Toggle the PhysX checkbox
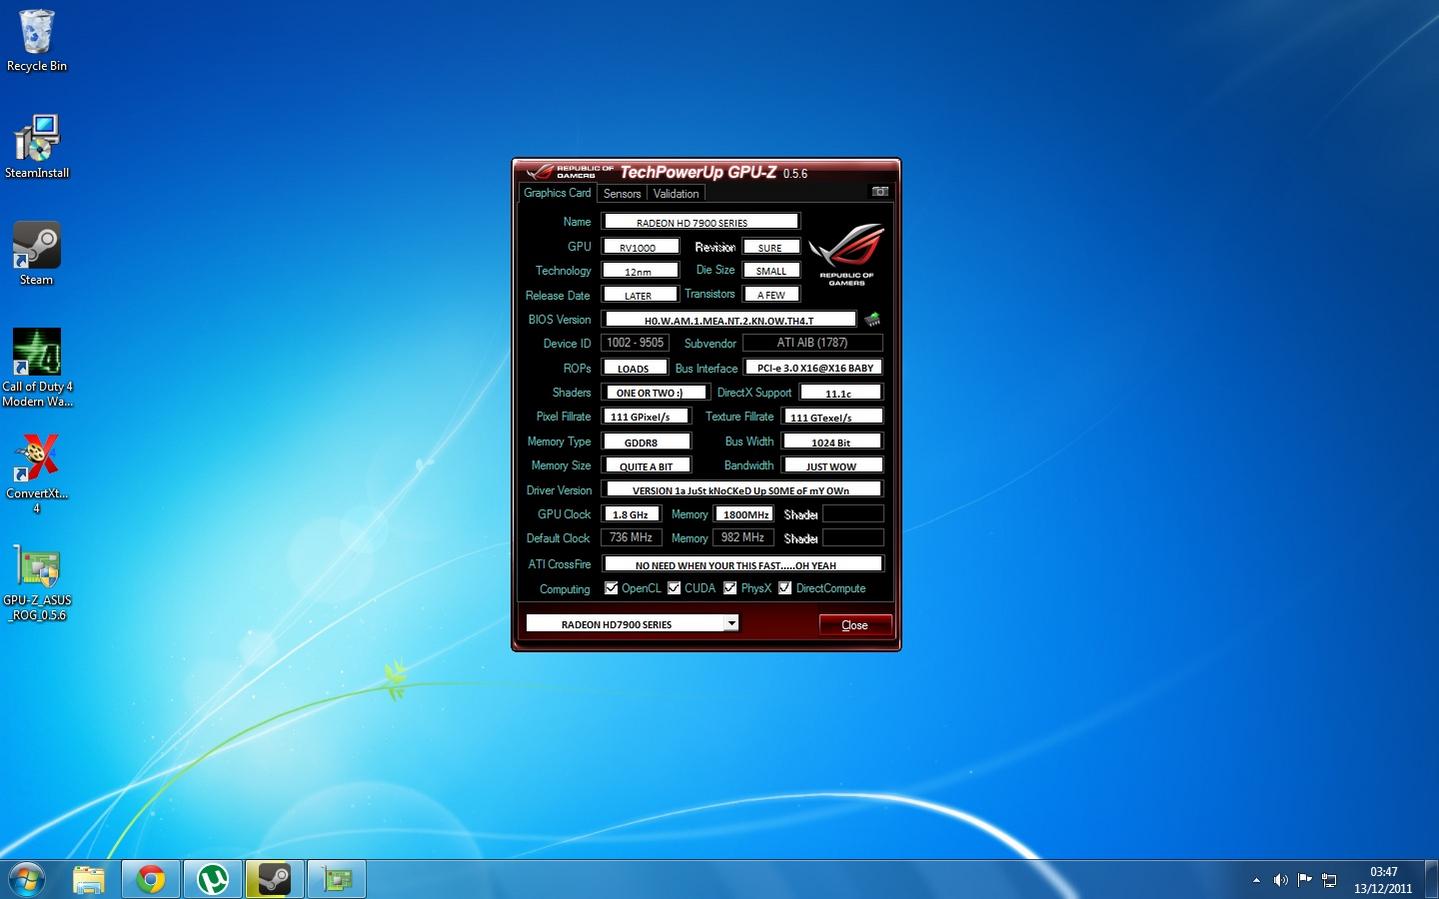Image resolution: width=1439 pixels, height=899 pixels. [730, 588]
